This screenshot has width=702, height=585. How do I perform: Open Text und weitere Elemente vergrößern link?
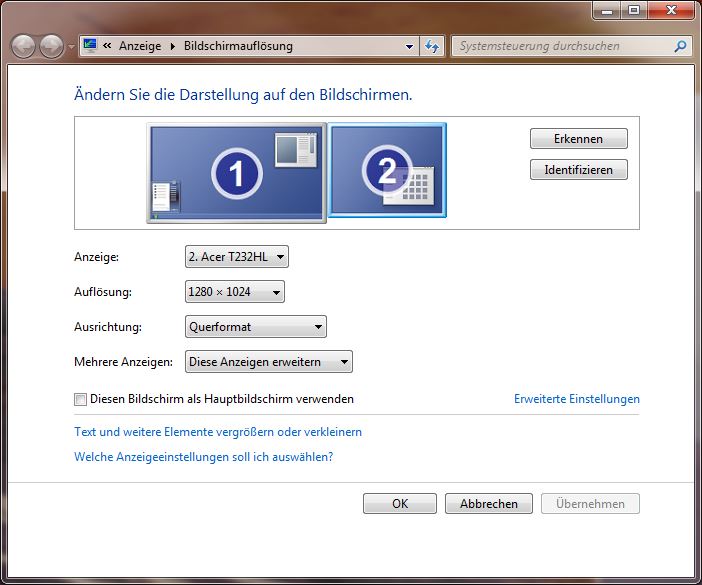click(x=218, y=432)
